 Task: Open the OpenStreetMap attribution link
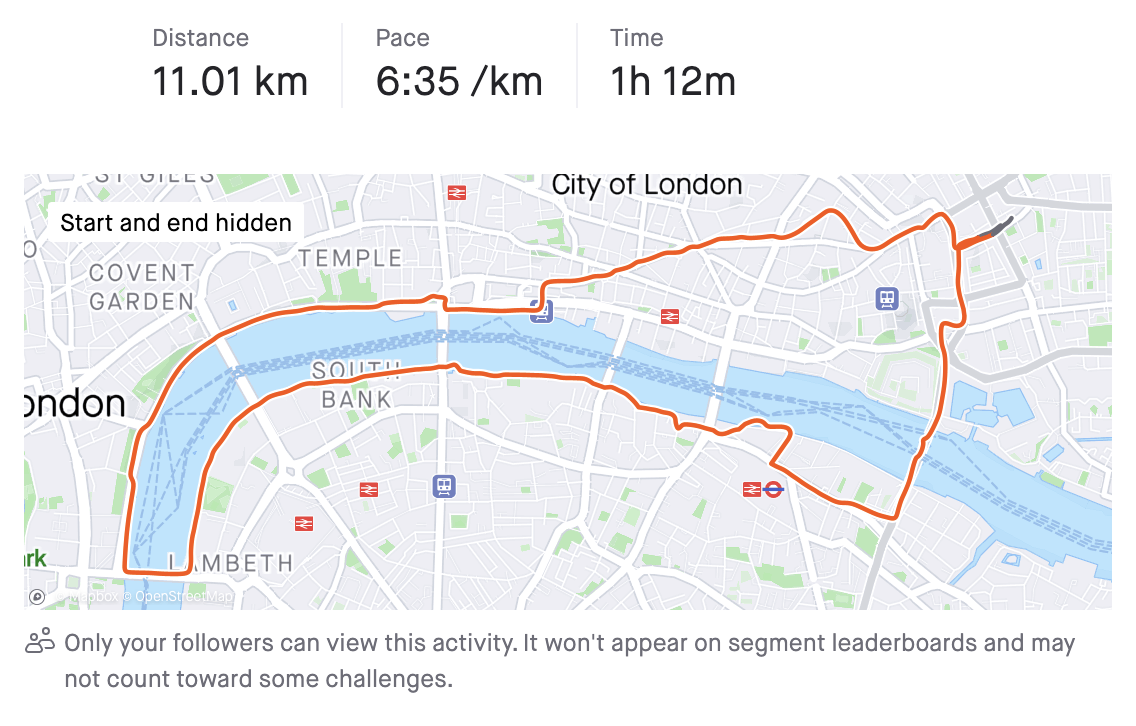coord(183,597)
